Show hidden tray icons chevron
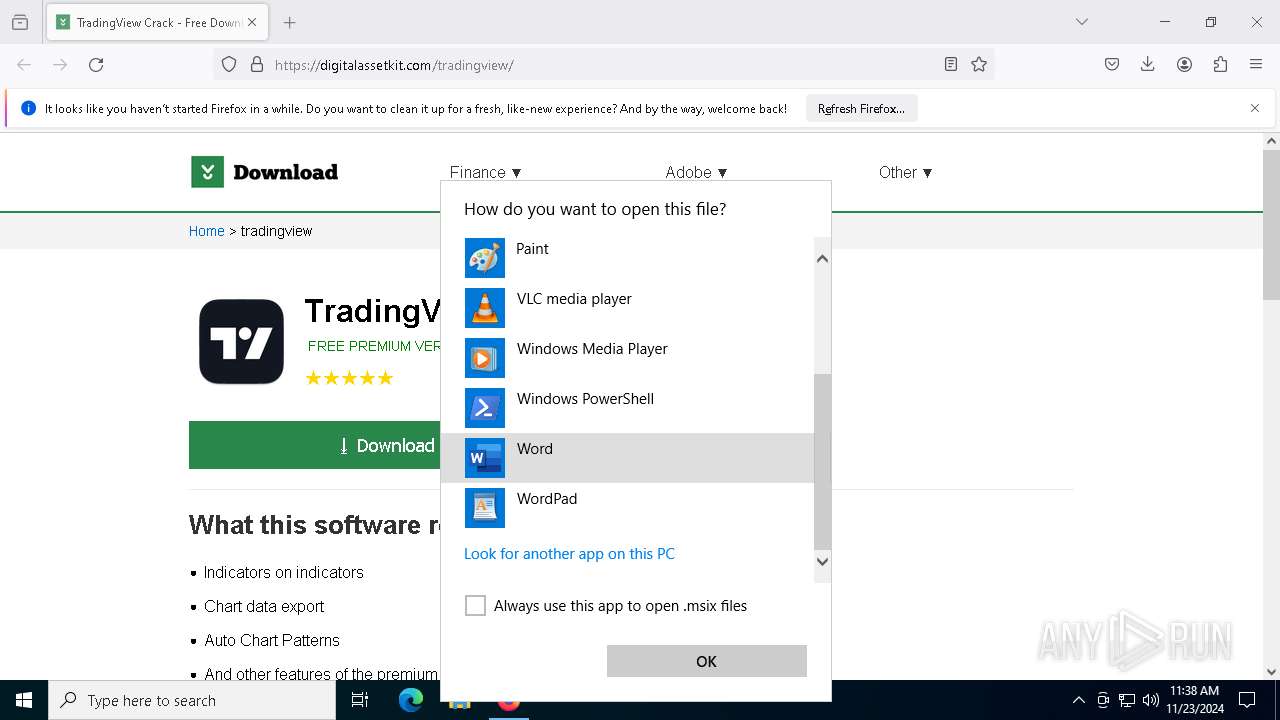Screen dimensions: 1280x720 1079,700
